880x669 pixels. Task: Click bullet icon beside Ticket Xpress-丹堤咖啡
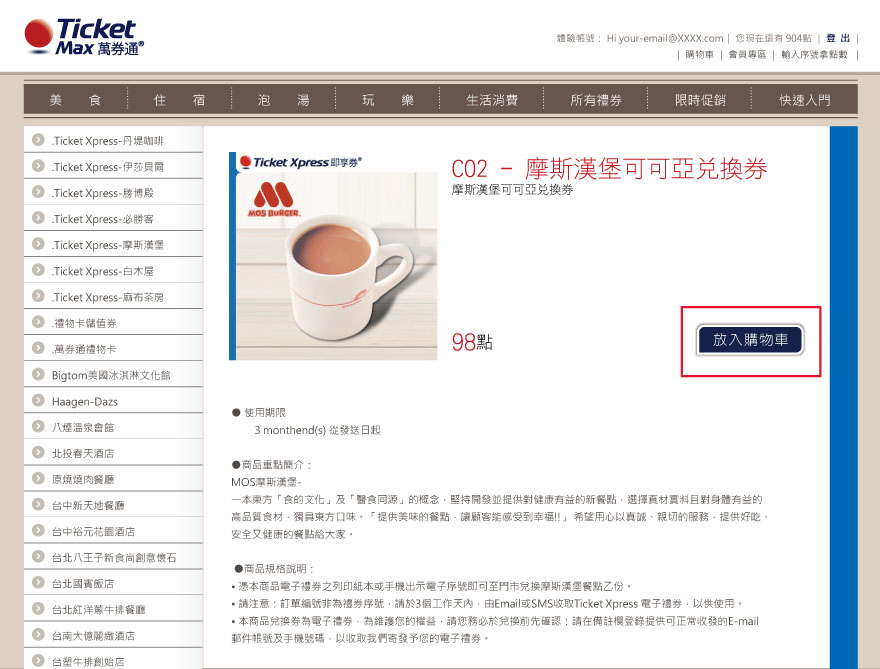coord(38,140)
